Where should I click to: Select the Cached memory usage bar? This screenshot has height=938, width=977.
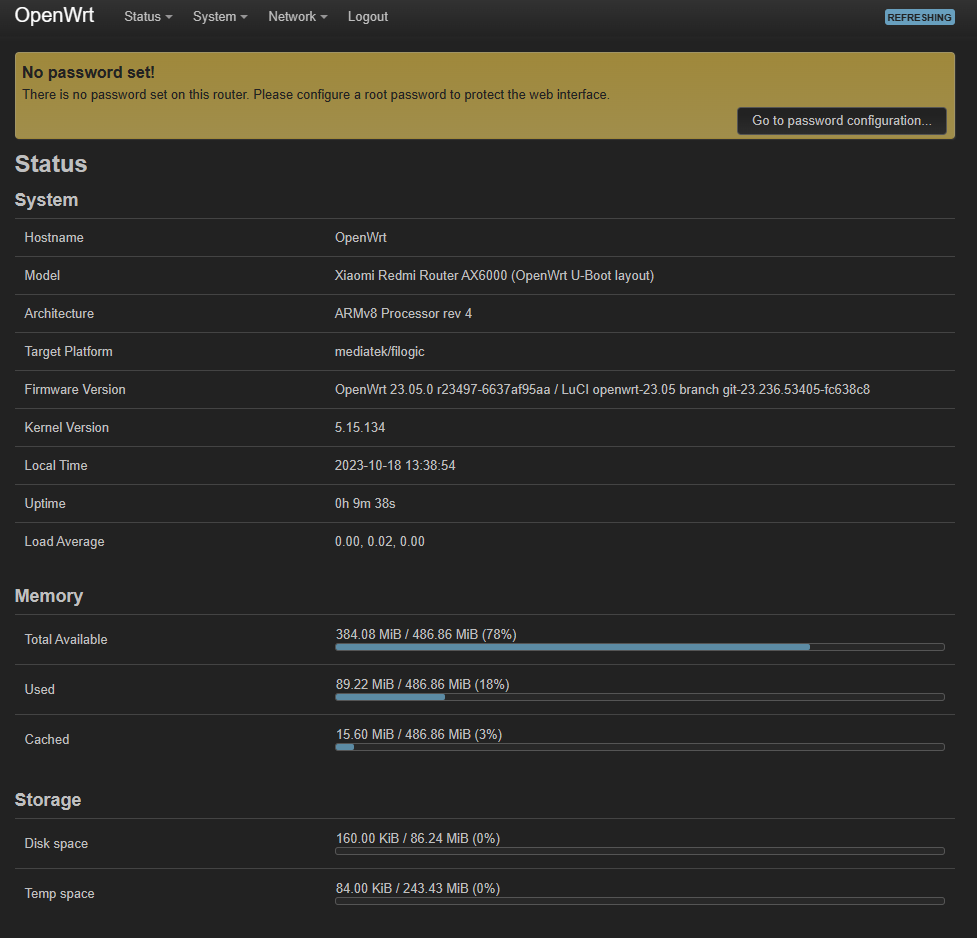(639, 747)
